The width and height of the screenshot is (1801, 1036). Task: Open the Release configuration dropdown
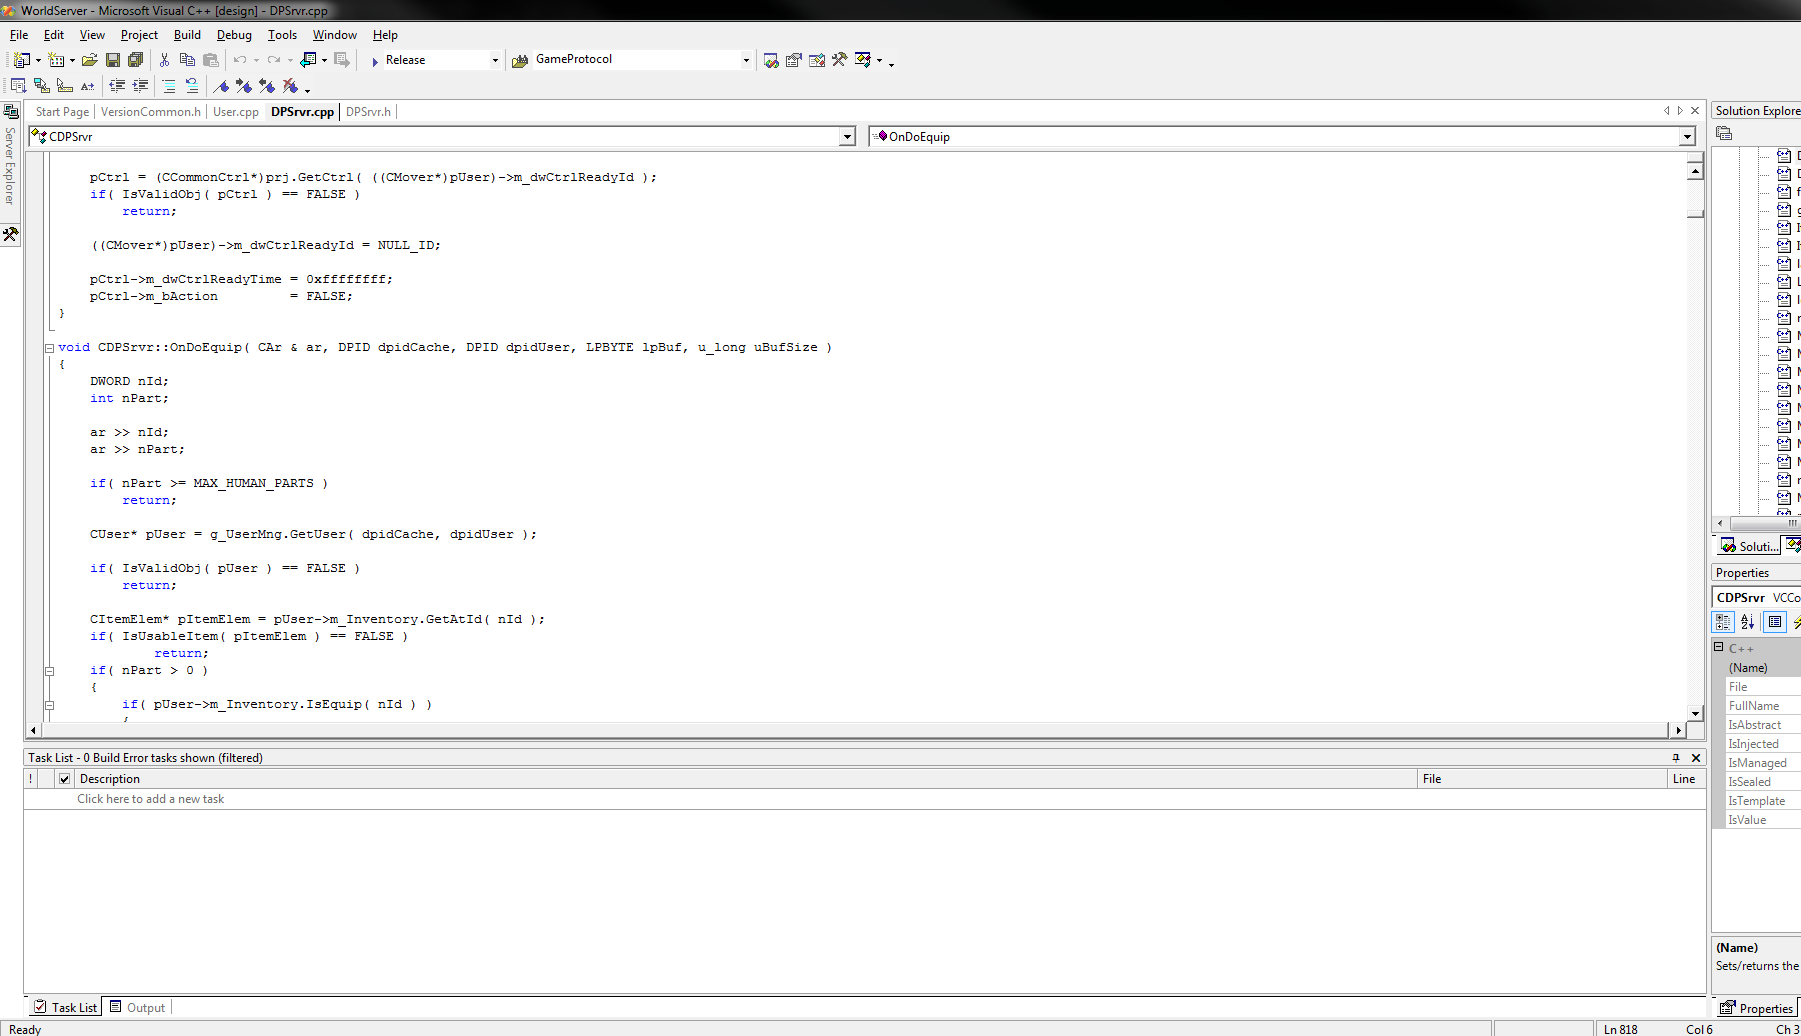point(494,60)
